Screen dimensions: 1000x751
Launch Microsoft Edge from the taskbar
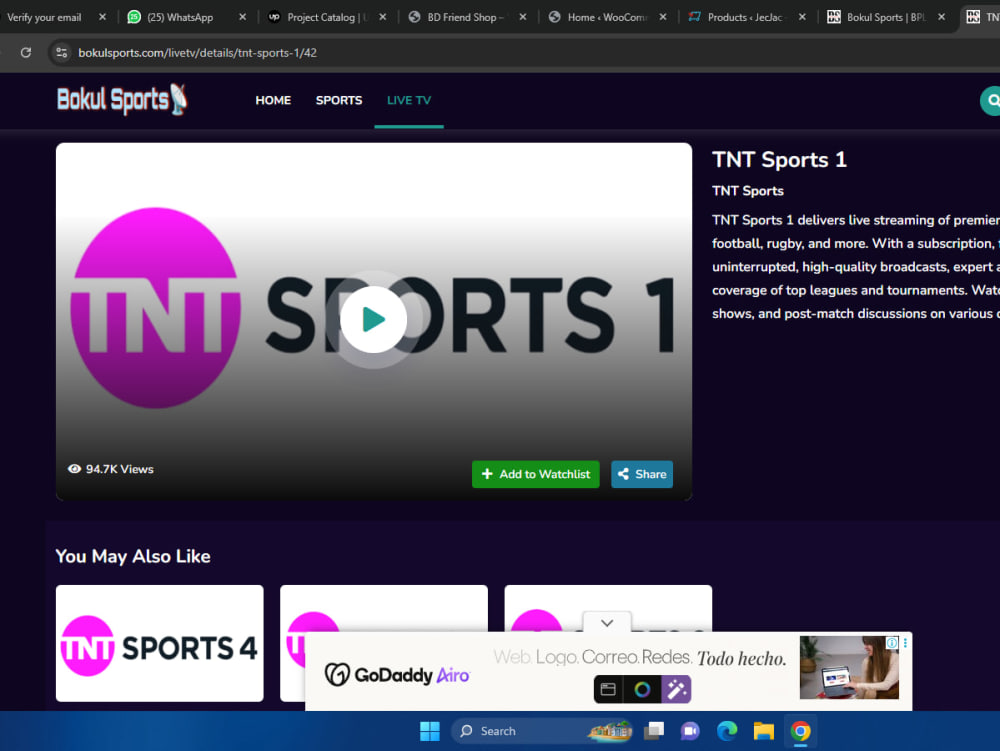(x=727, y=731)
